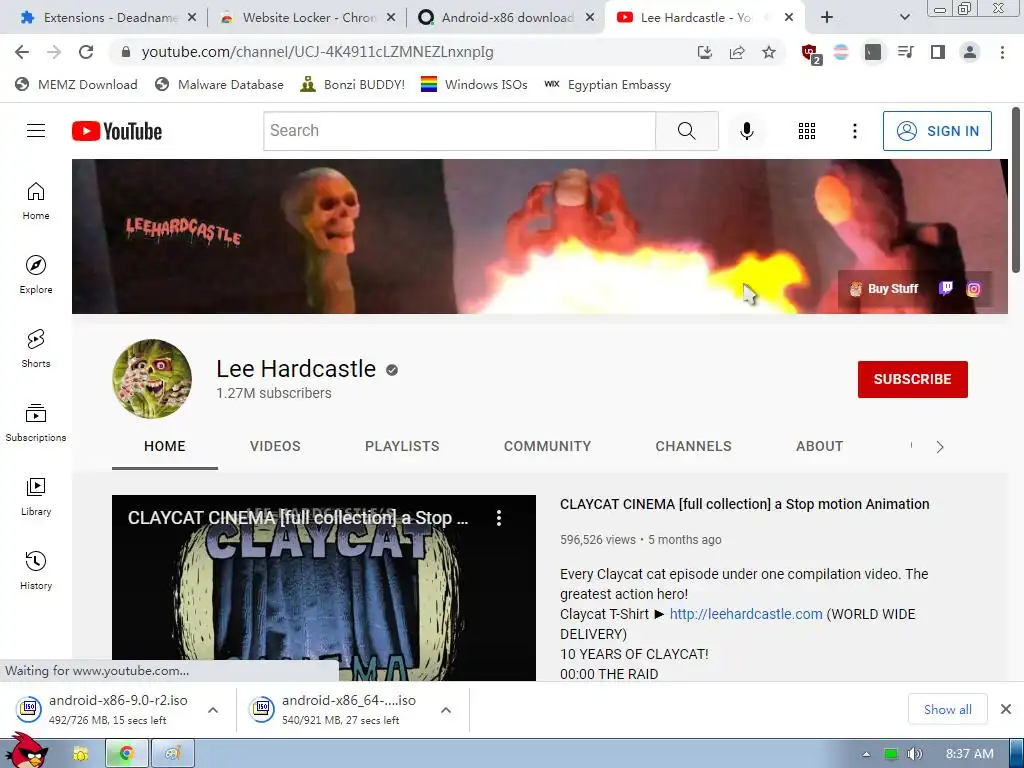The height and width of the screenshot is (768, 1024).
Task: Open Subscriptions in sidebar
Action: 36,423
